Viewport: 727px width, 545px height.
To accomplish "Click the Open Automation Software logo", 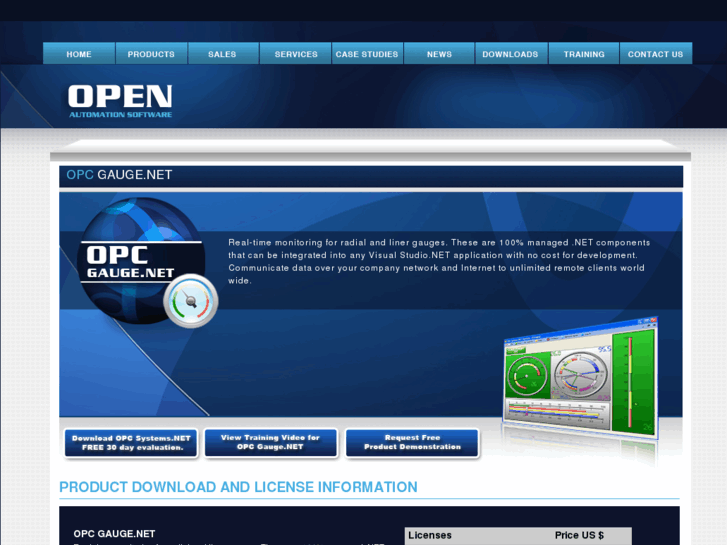I will (x=120, y=101).
